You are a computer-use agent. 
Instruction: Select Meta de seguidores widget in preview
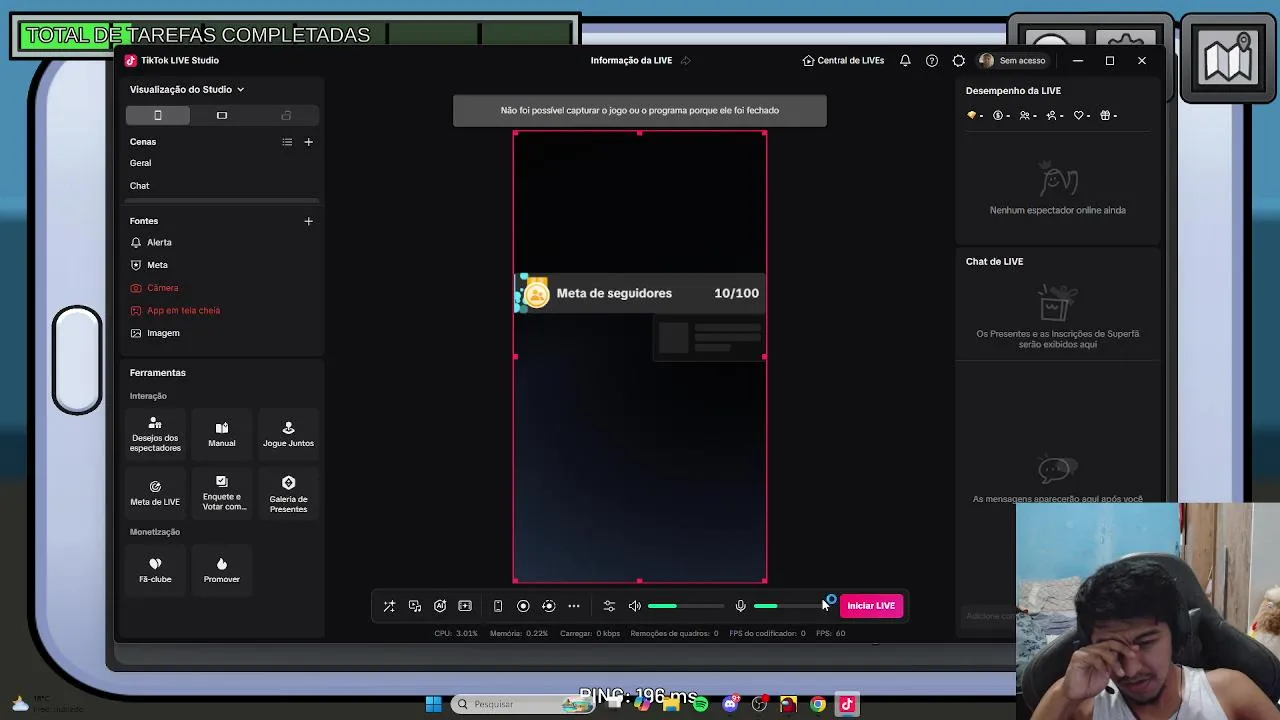coord(640,293)
